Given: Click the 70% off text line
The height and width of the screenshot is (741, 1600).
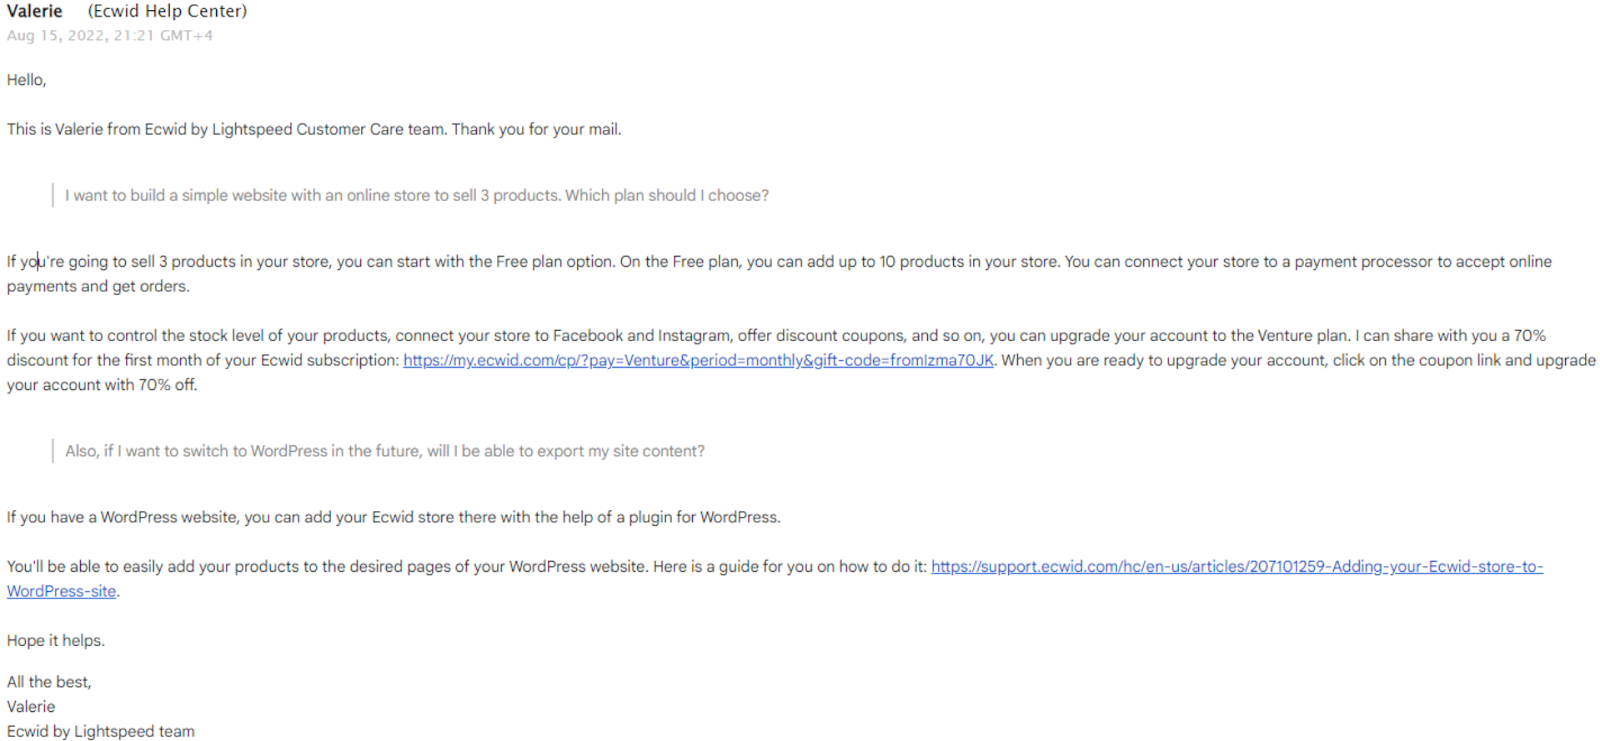Looking at the screenshot, I should point(102,385).
